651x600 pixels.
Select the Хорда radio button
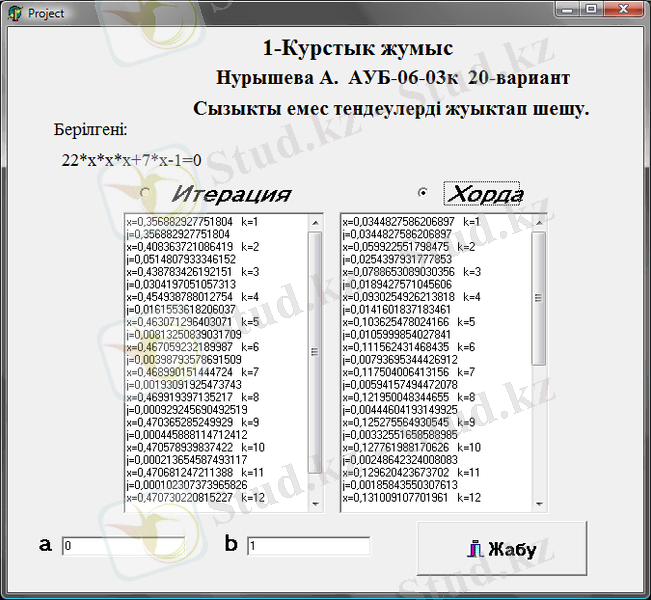click(423, 192)
